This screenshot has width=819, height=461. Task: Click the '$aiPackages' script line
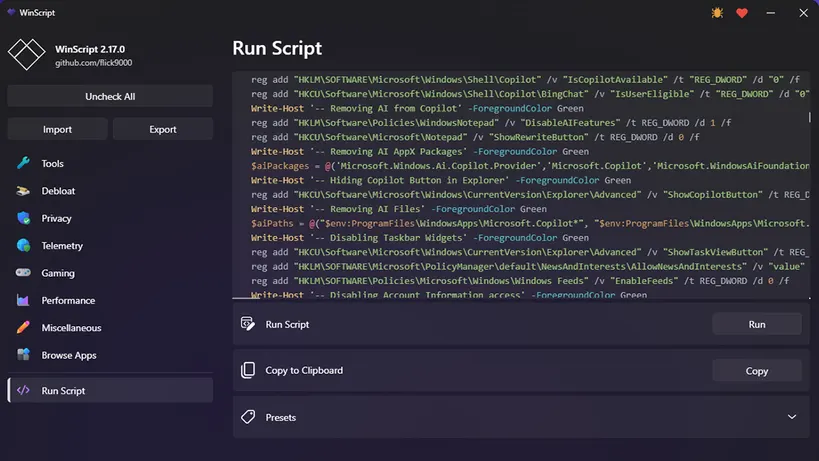coord(530,166)
